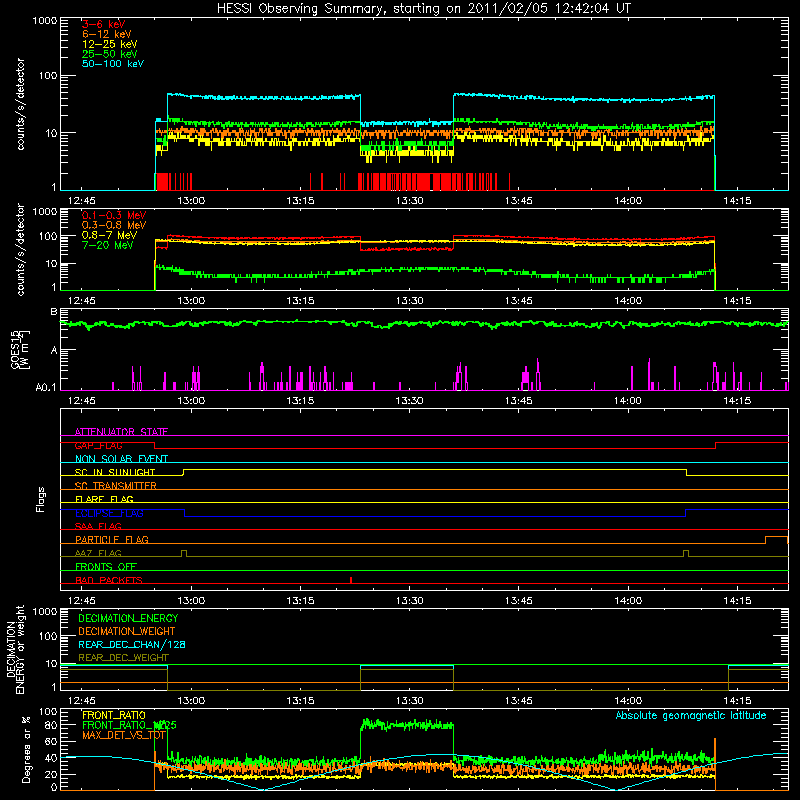Select the 25-50 keV legend label
This screenshot has width=800, height=800.
pos(109,54)
